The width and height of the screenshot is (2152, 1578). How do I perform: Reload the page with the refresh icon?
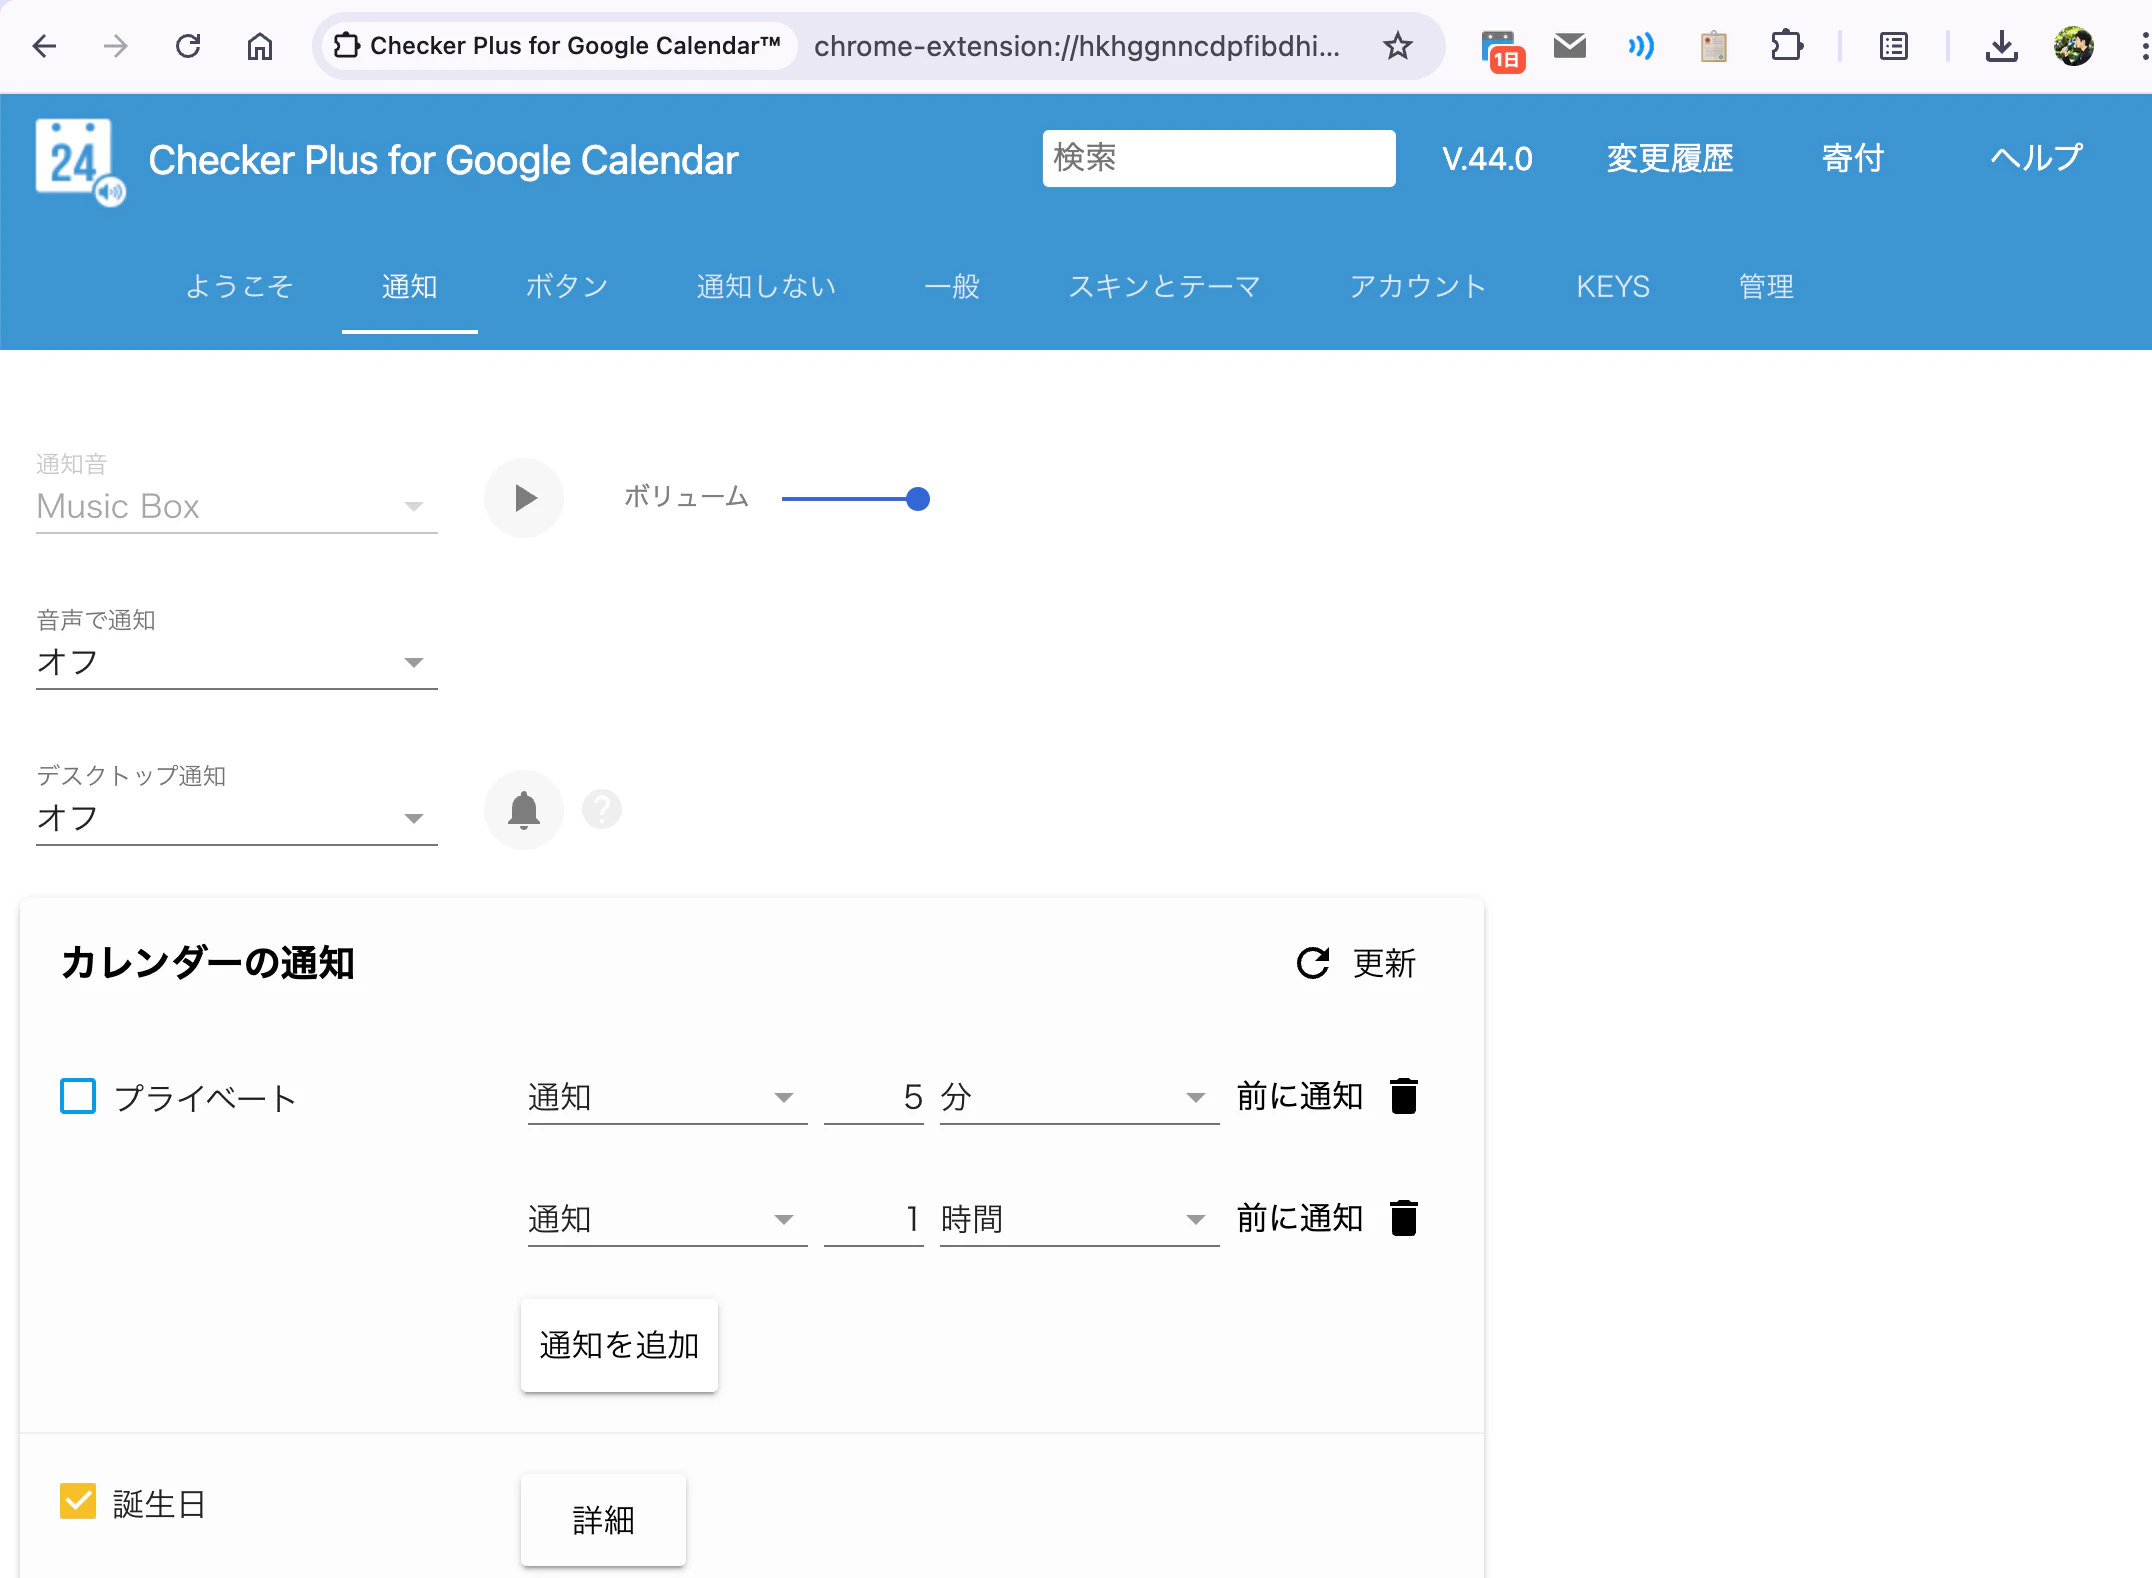tap(188, 46)
